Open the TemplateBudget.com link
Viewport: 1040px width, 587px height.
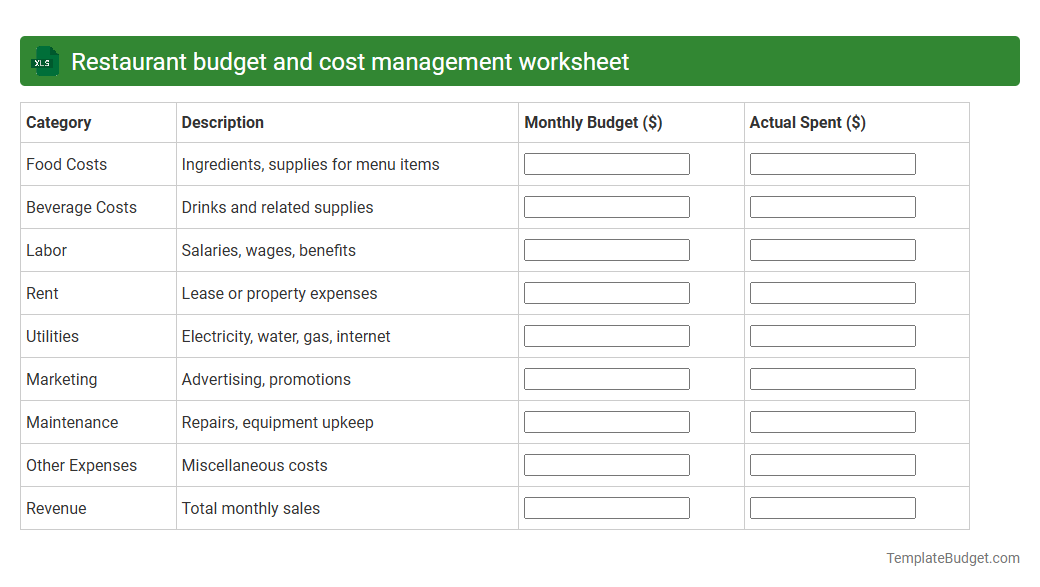click(x=951, y=558)
